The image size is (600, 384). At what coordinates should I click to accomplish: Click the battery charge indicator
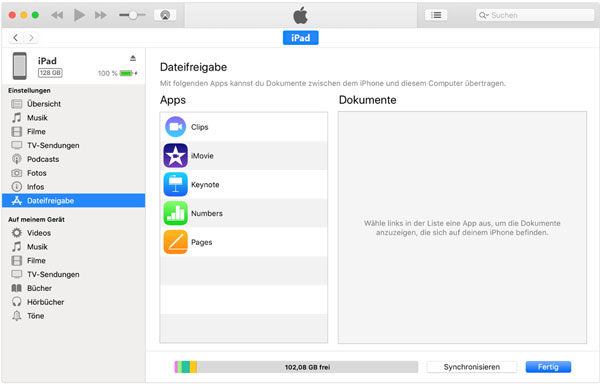click(x=127, y=73)
